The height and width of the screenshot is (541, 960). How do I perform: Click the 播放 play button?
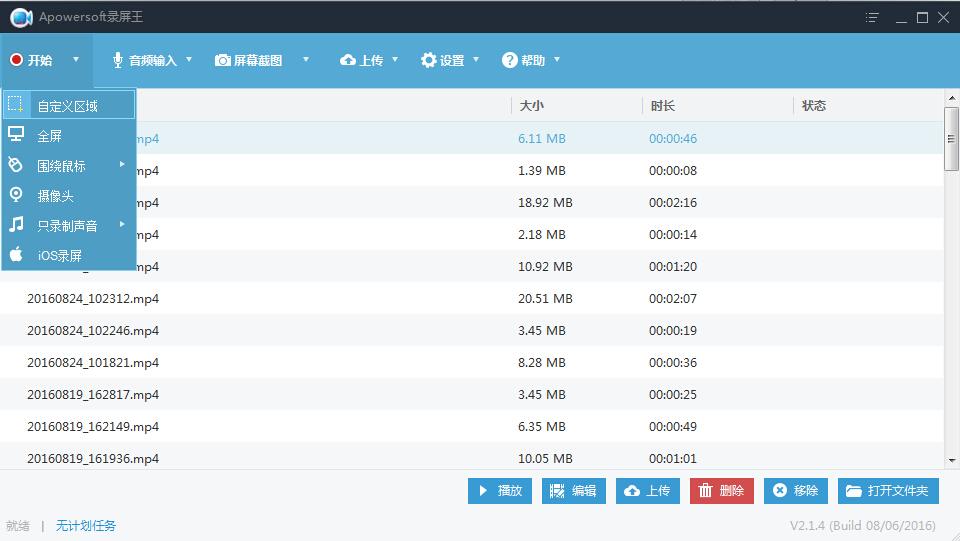pos(500,491)
